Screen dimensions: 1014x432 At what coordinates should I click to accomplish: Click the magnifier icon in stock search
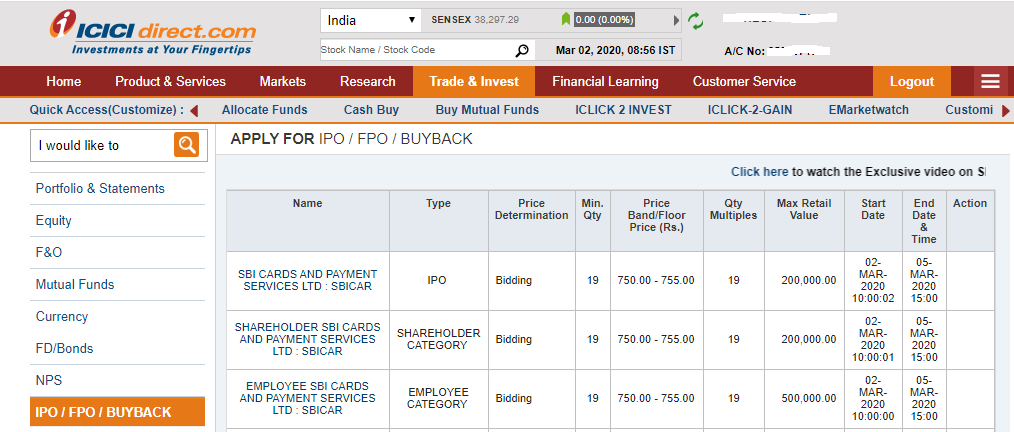522,50
